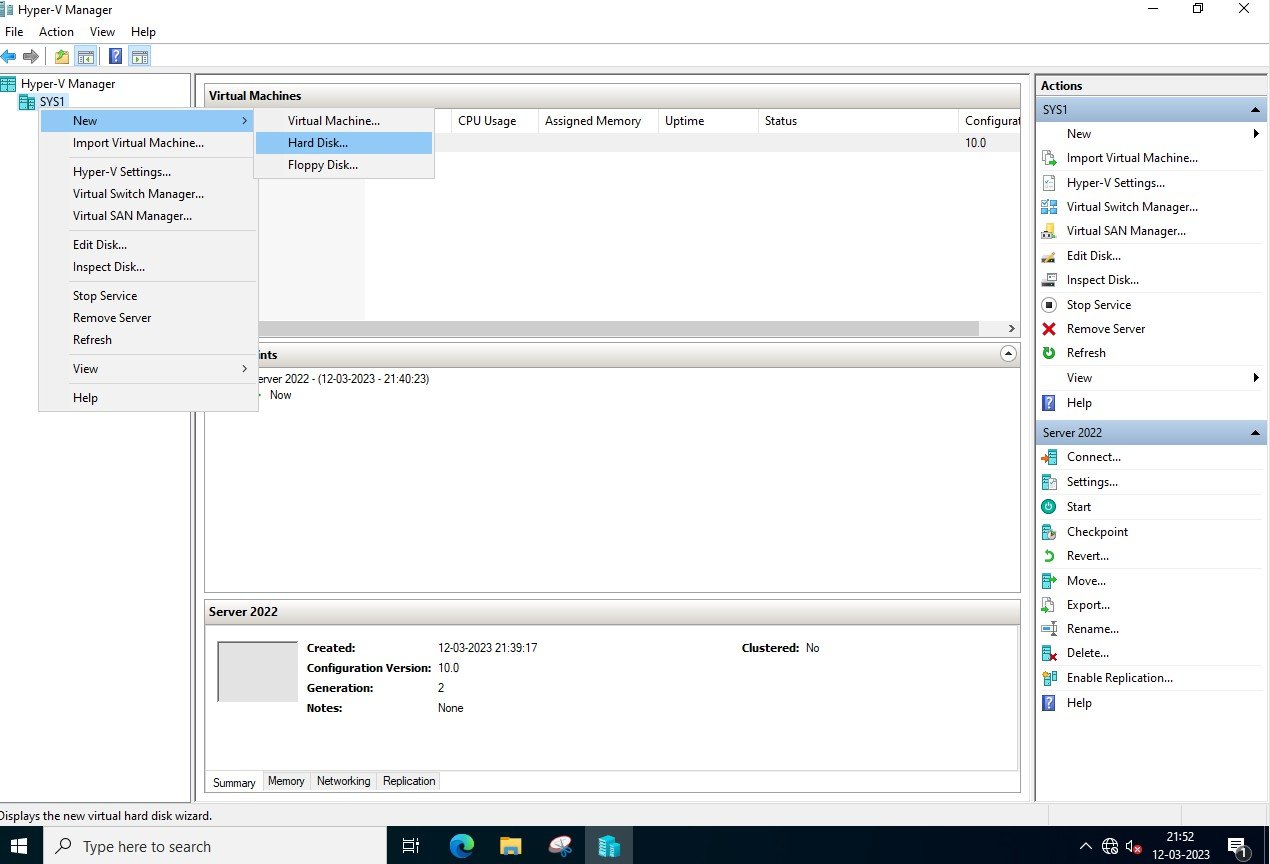Click the Server 2022 preview thumbnail

[258, 672]
